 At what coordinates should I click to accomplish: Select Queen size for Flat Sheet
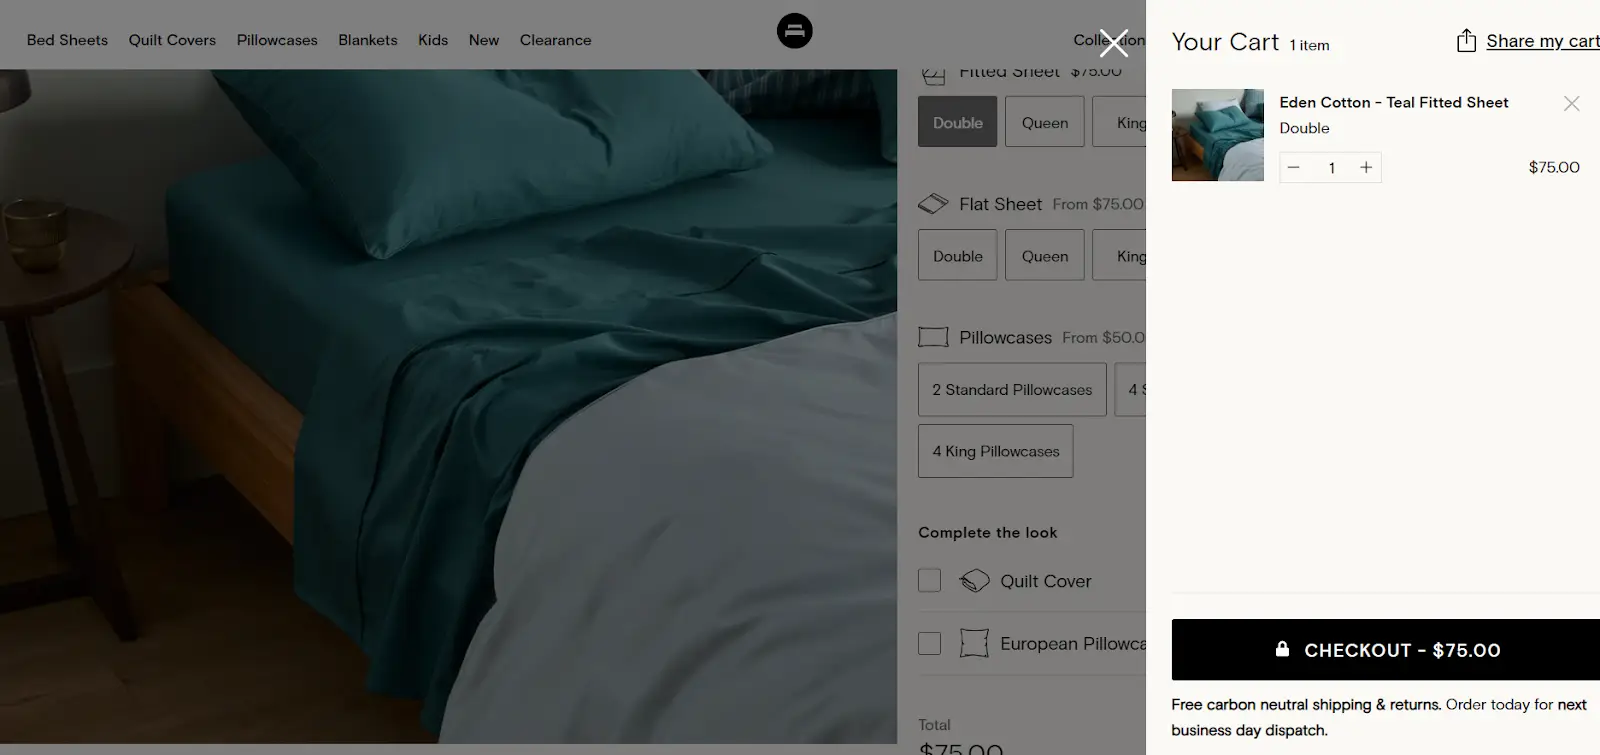[x=1044, y=256]
